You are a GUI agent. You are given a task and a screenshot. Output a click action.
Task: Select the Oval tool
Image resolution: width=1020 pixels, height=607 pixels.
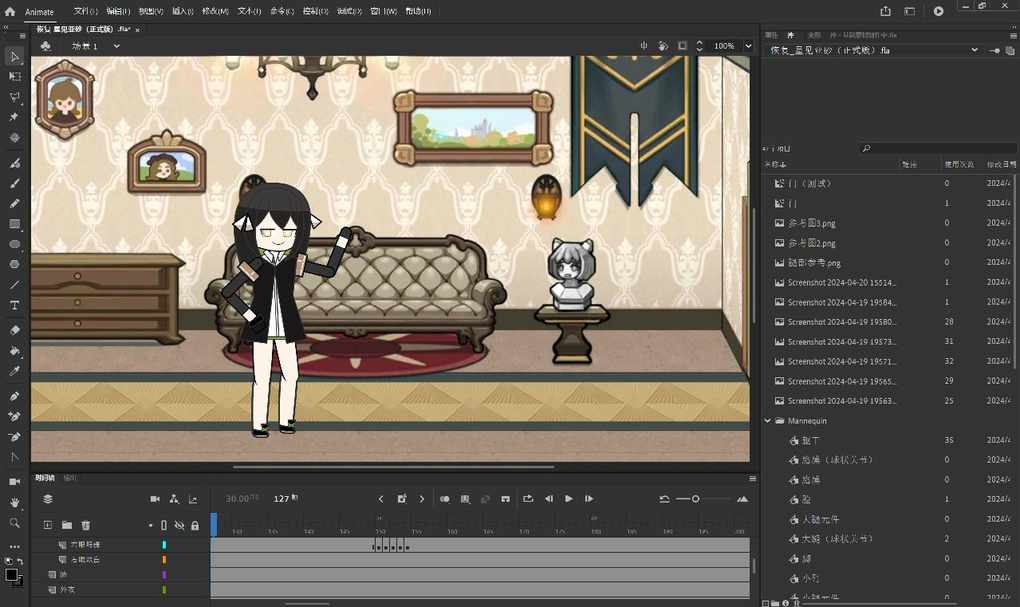(14, 244)
